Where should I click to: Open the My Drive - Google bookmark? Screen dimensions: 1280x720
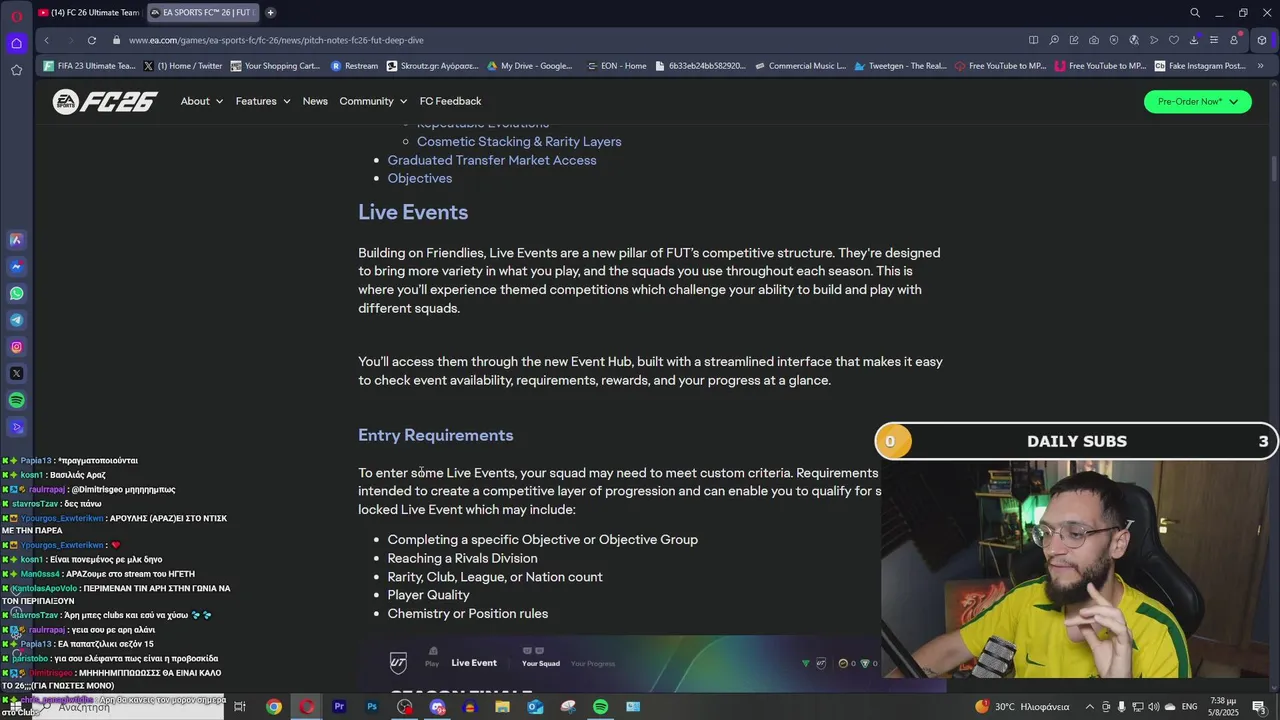click(529, 66)
